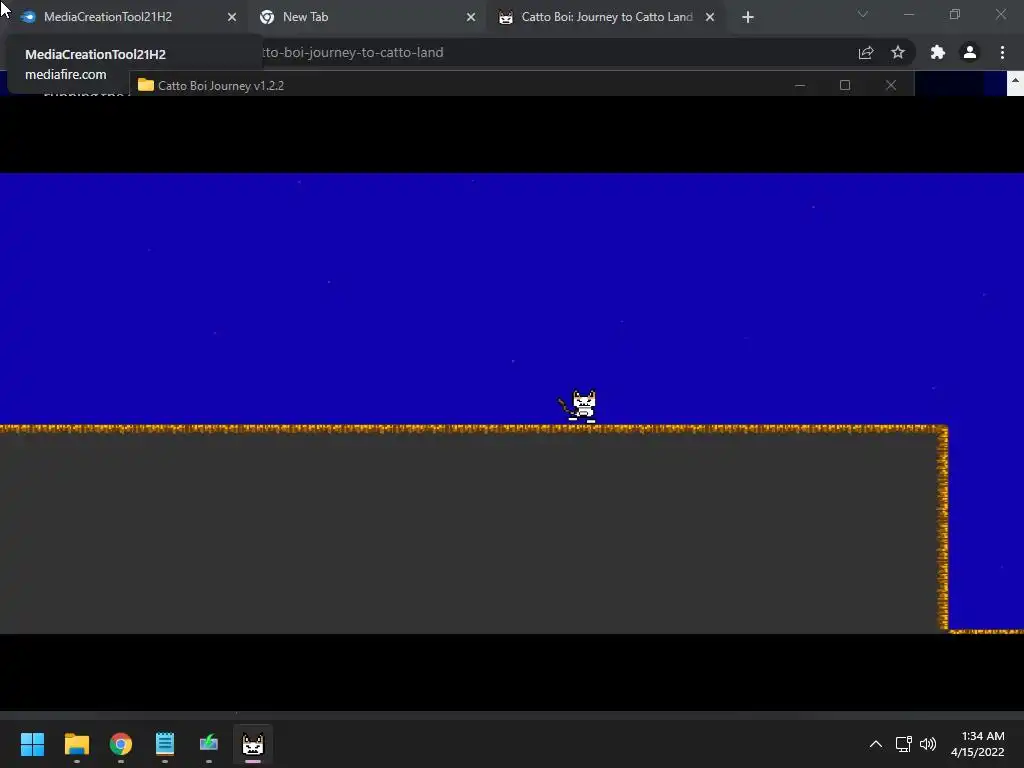The height and width of the screenshot is (768, 1024).
Task: Click the share this page icon
Action: pyautogui.click(x=866, y=52)
